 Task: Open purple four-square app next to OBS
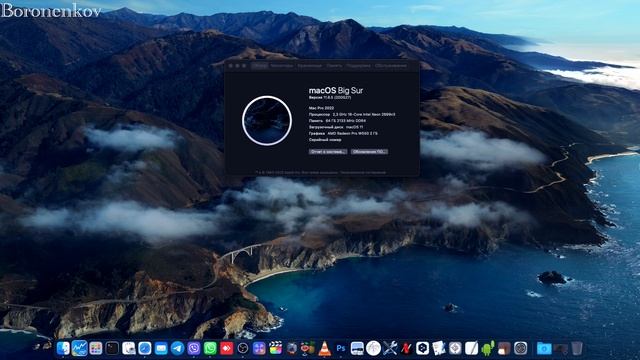pyautogui.click(x=259, y=348)
